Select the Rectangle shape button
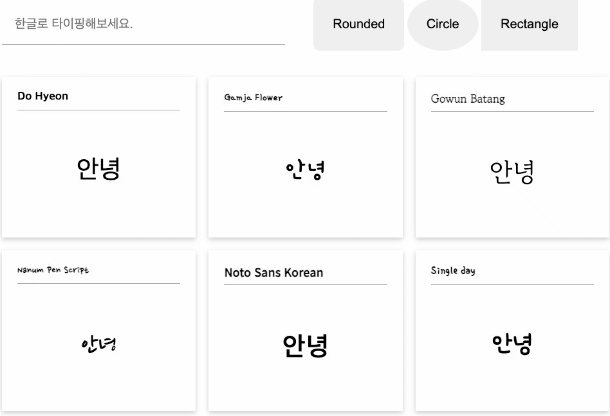This screenshot has width=610, height=416. click(529, 25)
